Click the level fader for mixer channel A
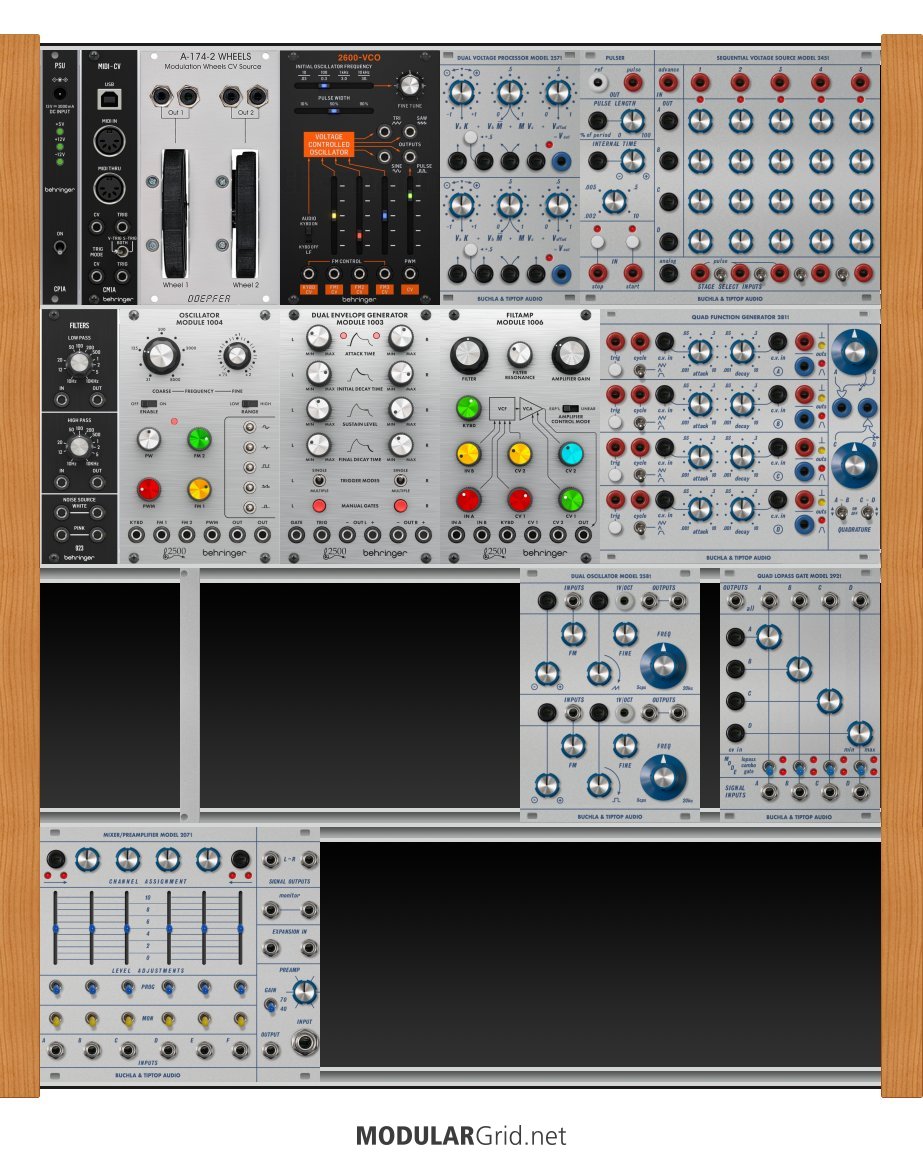The width and height of the screenshot is (923, 1157). [56, 928]
